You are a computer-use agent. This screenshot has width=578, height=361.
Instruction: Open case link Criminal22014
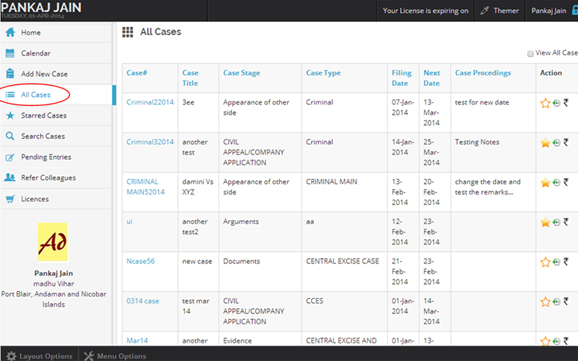(150, 102)
